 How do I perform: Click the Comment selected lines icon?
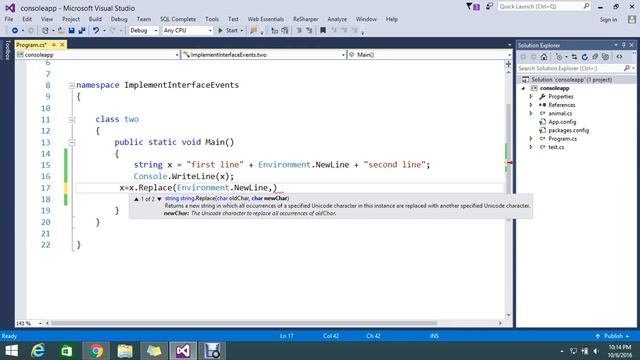pos(275,31)
